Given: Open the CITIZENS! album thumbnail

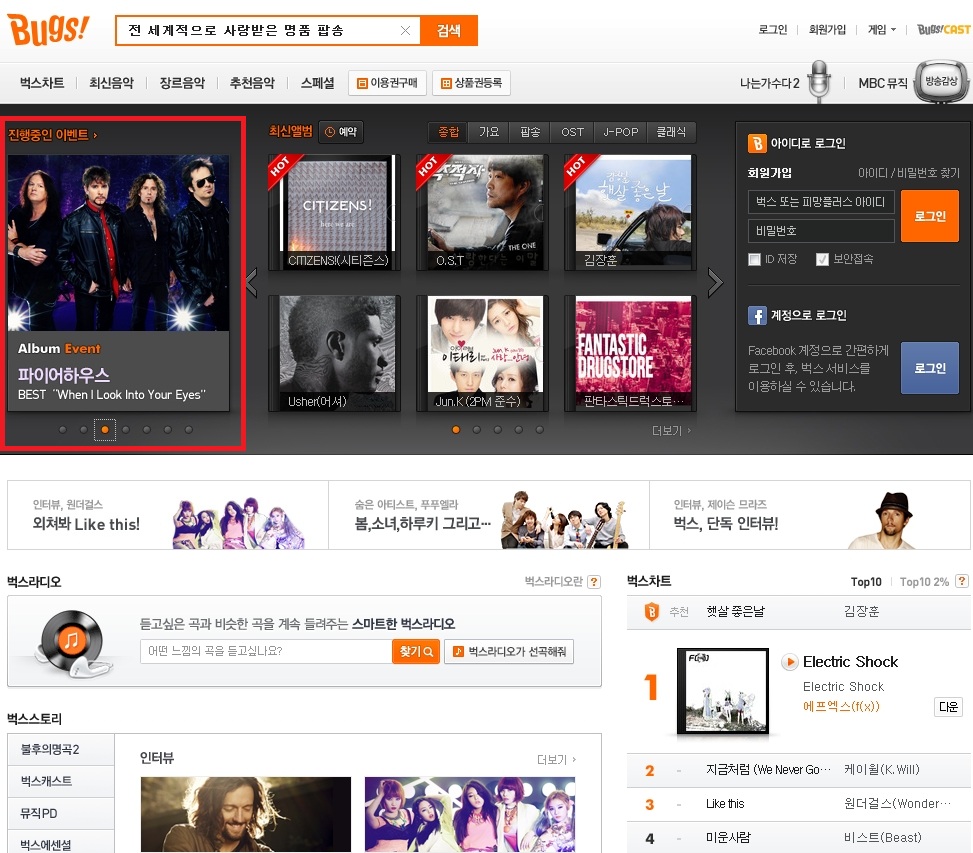Looking at the screenshot, I should tap(334, 212).
